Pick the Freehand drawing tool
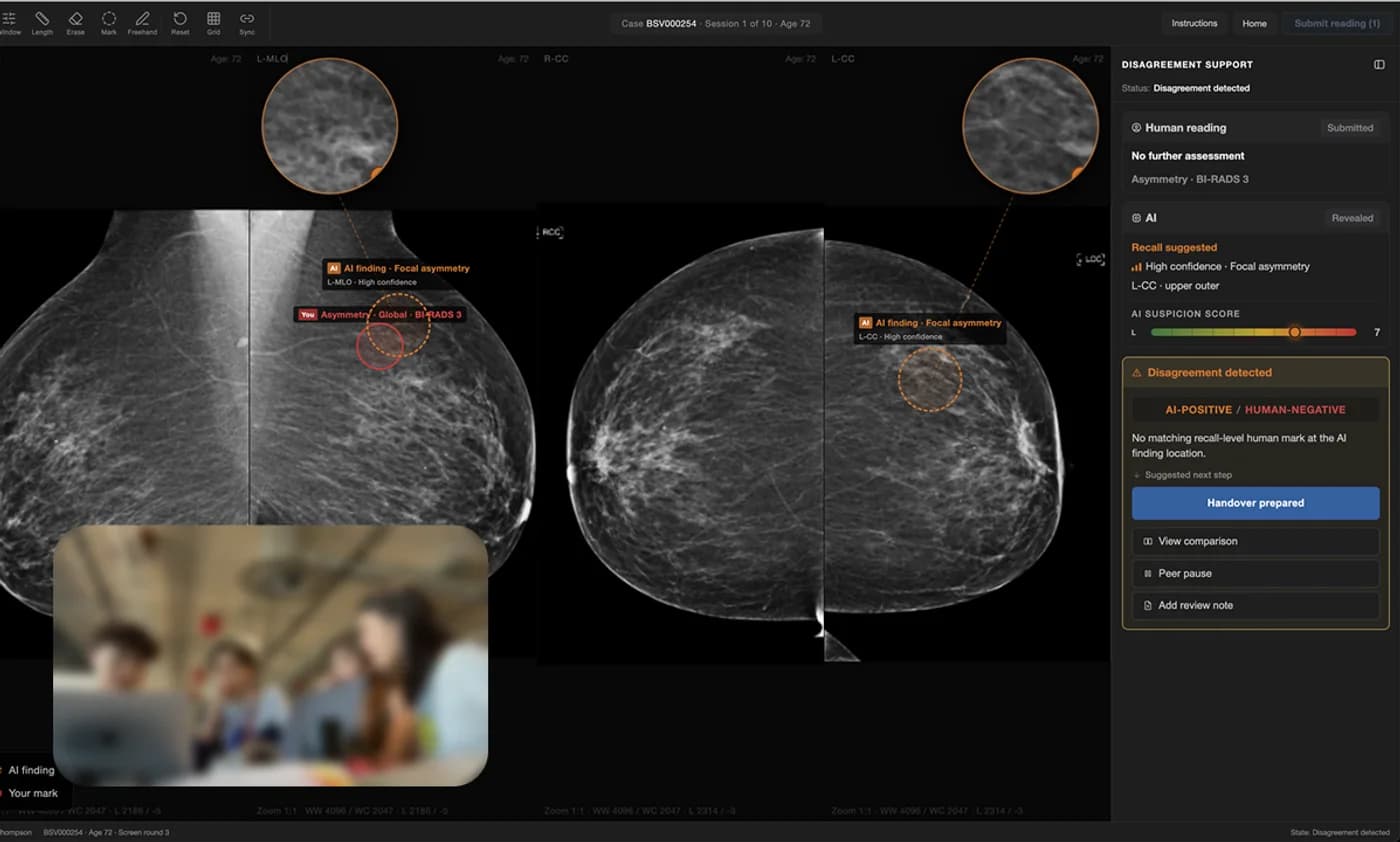This screenshot has width=1400, height=842. (x=142, y=23)
